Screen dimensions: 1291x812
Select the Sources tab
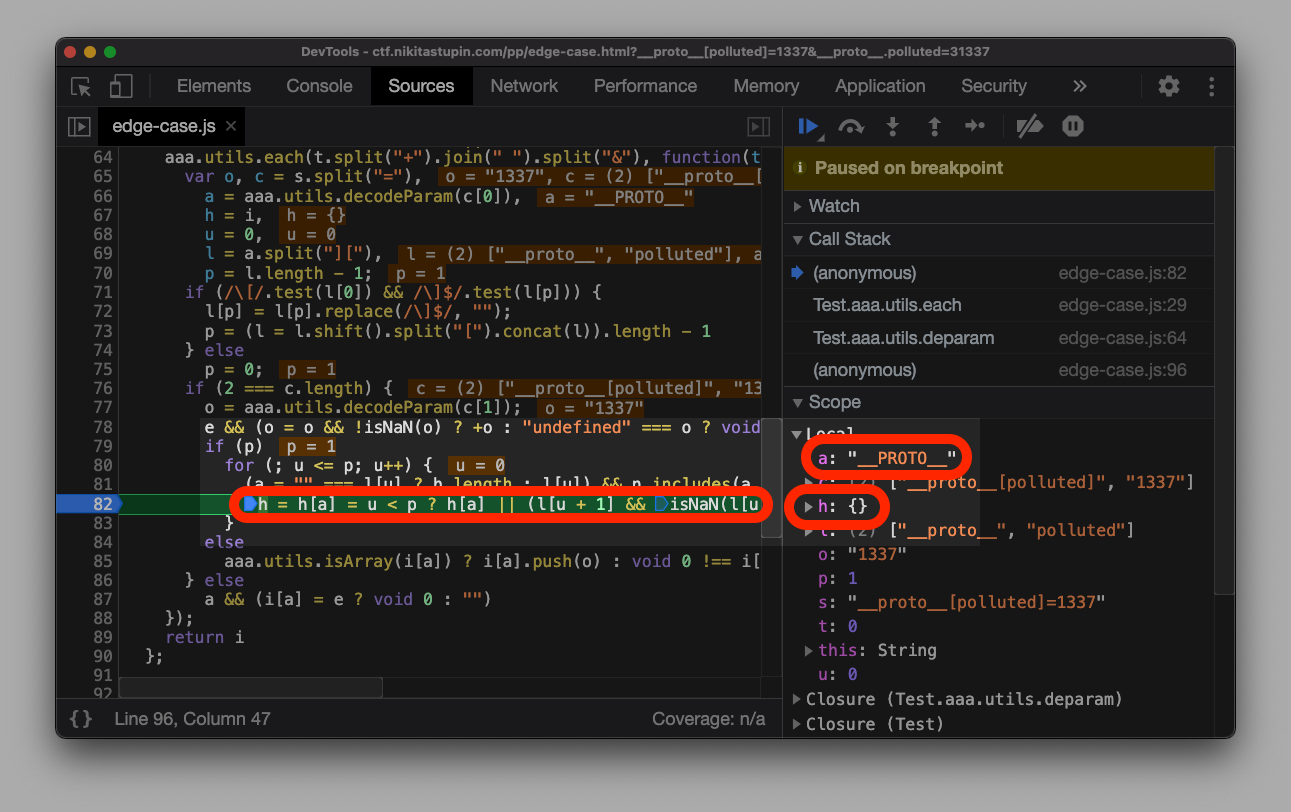tap(421, 86)
